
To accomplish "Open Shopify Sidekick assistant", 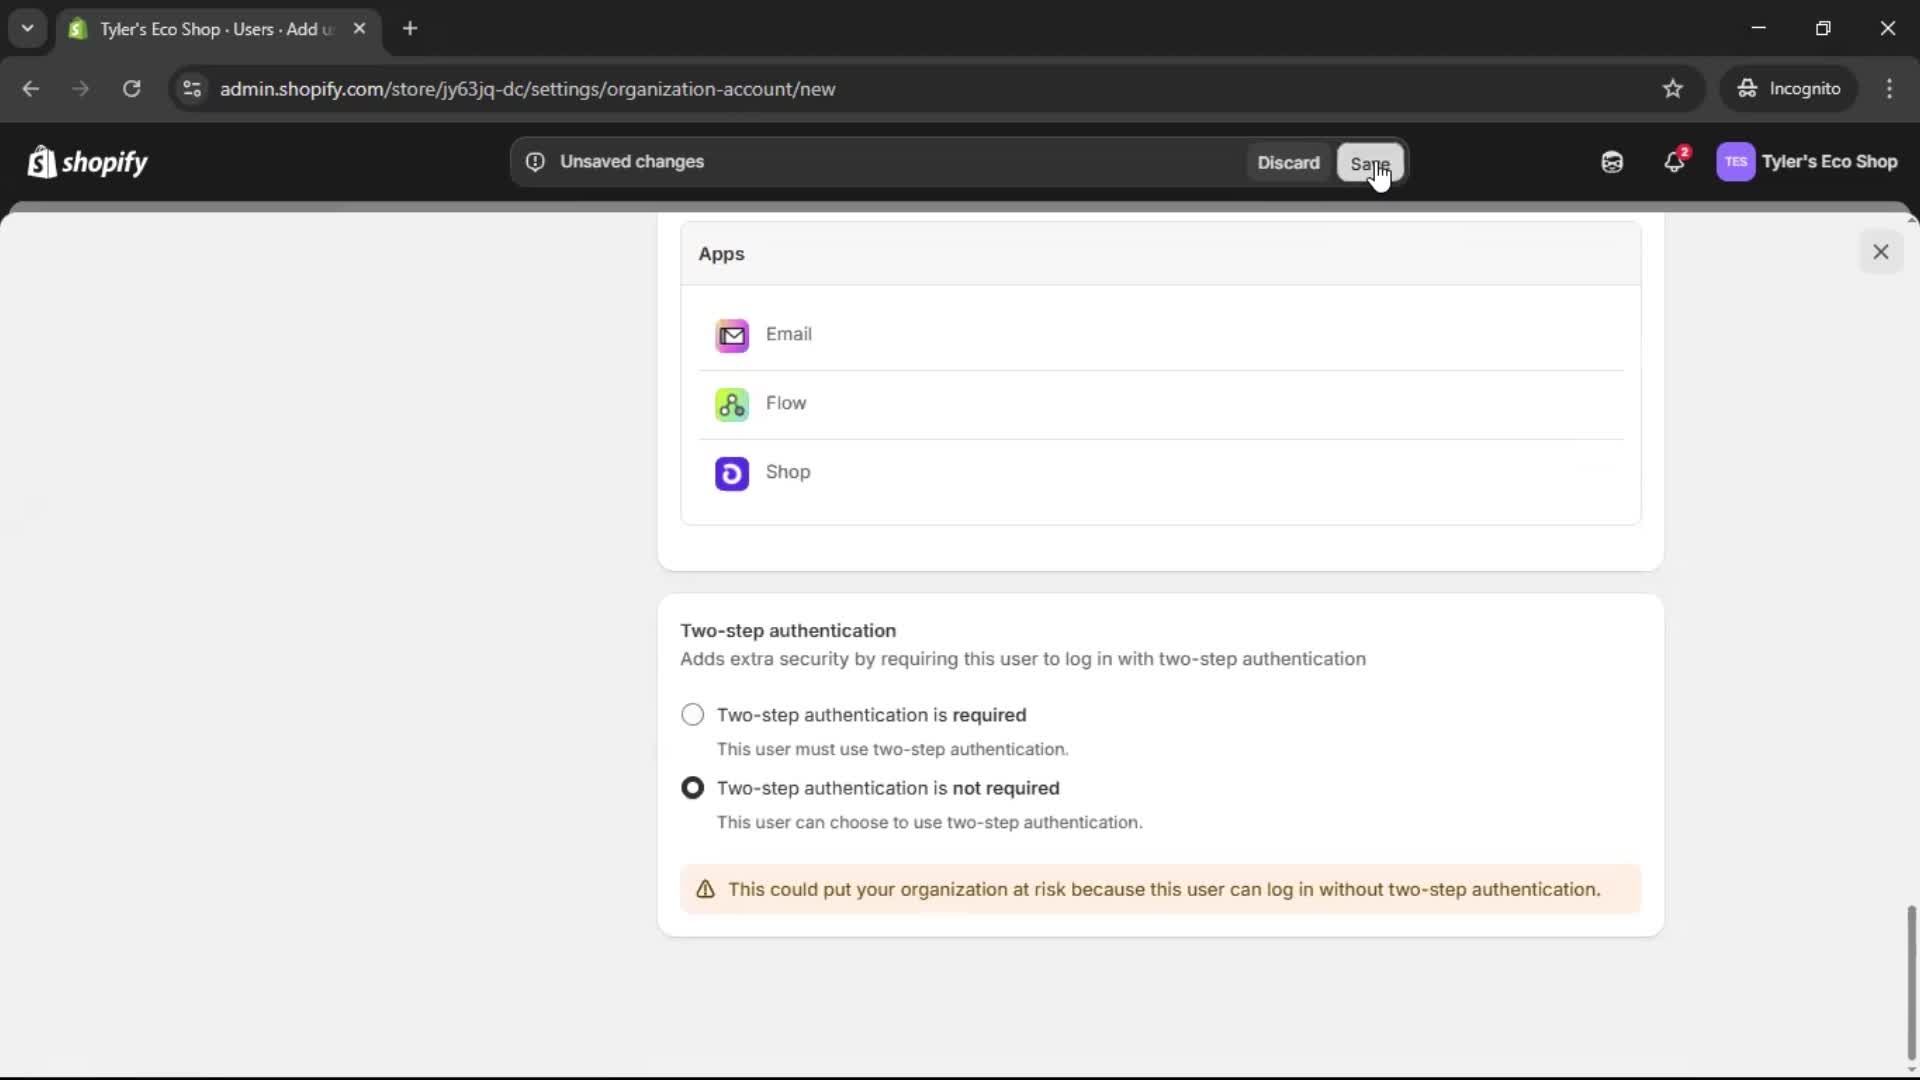I will [x=1611, y=161].
